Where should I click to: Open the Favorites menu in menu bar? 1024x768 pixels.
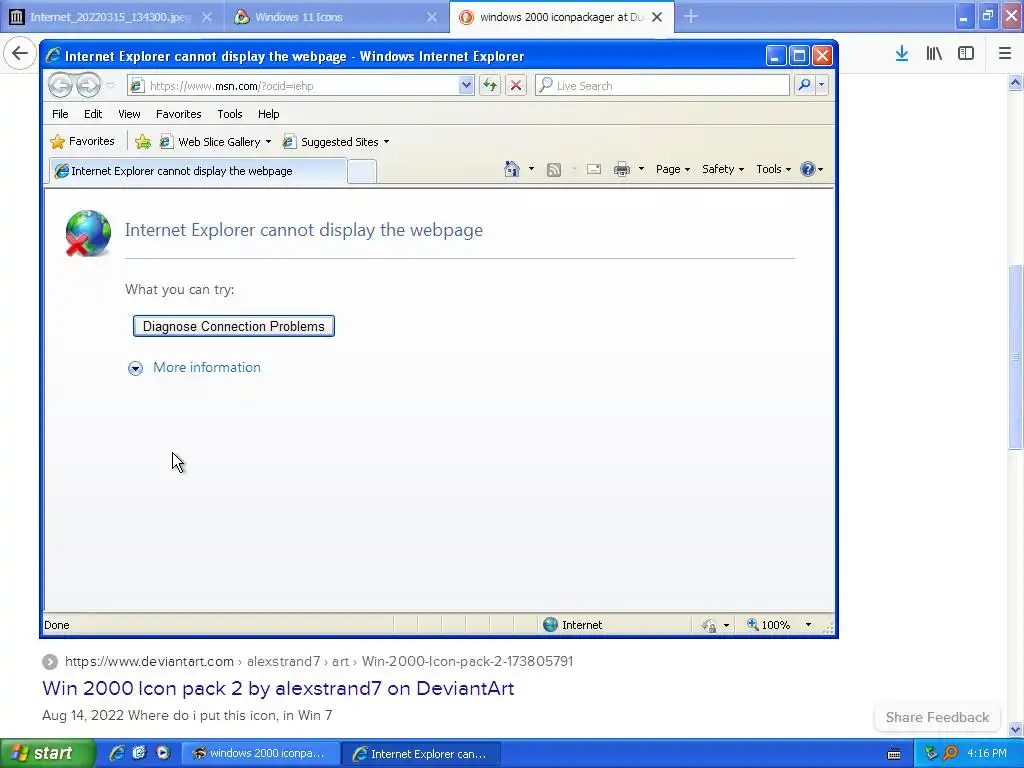[178, 114]
